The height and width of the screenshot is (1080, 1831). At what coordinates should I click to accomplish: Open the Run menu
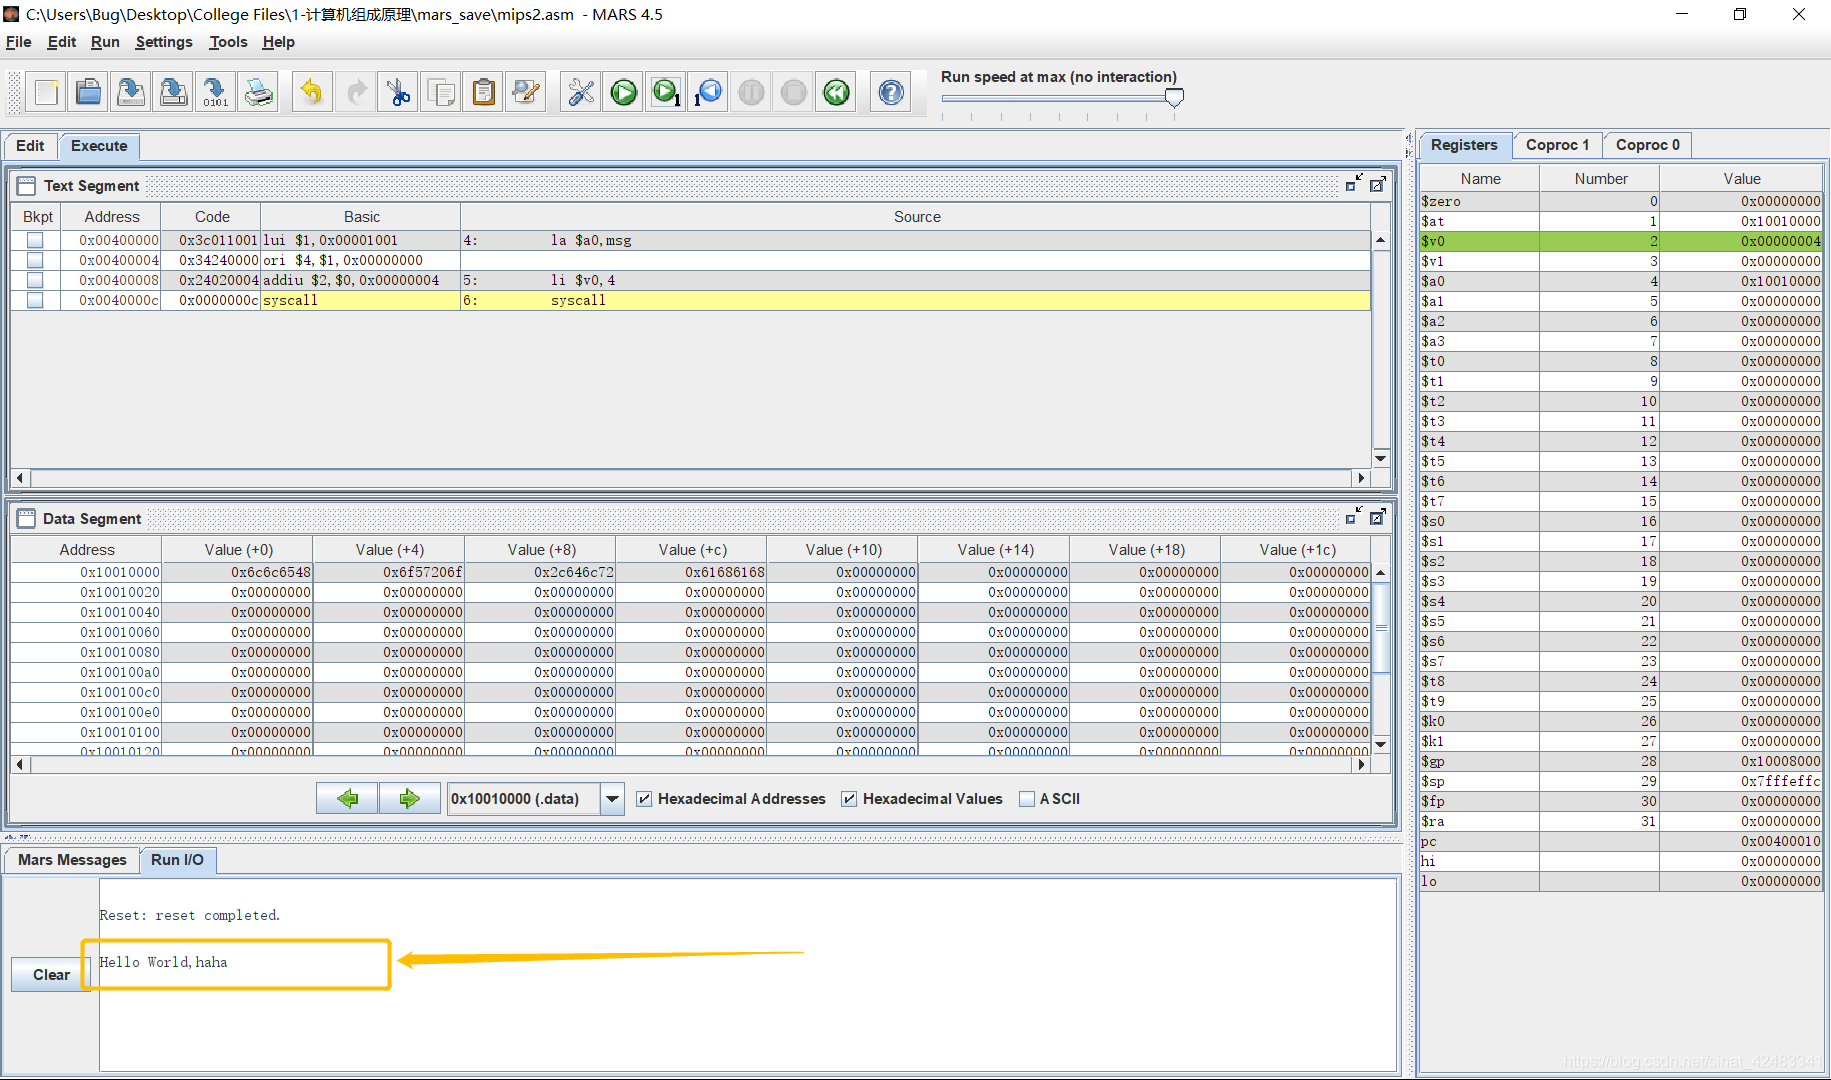[105, 42]
